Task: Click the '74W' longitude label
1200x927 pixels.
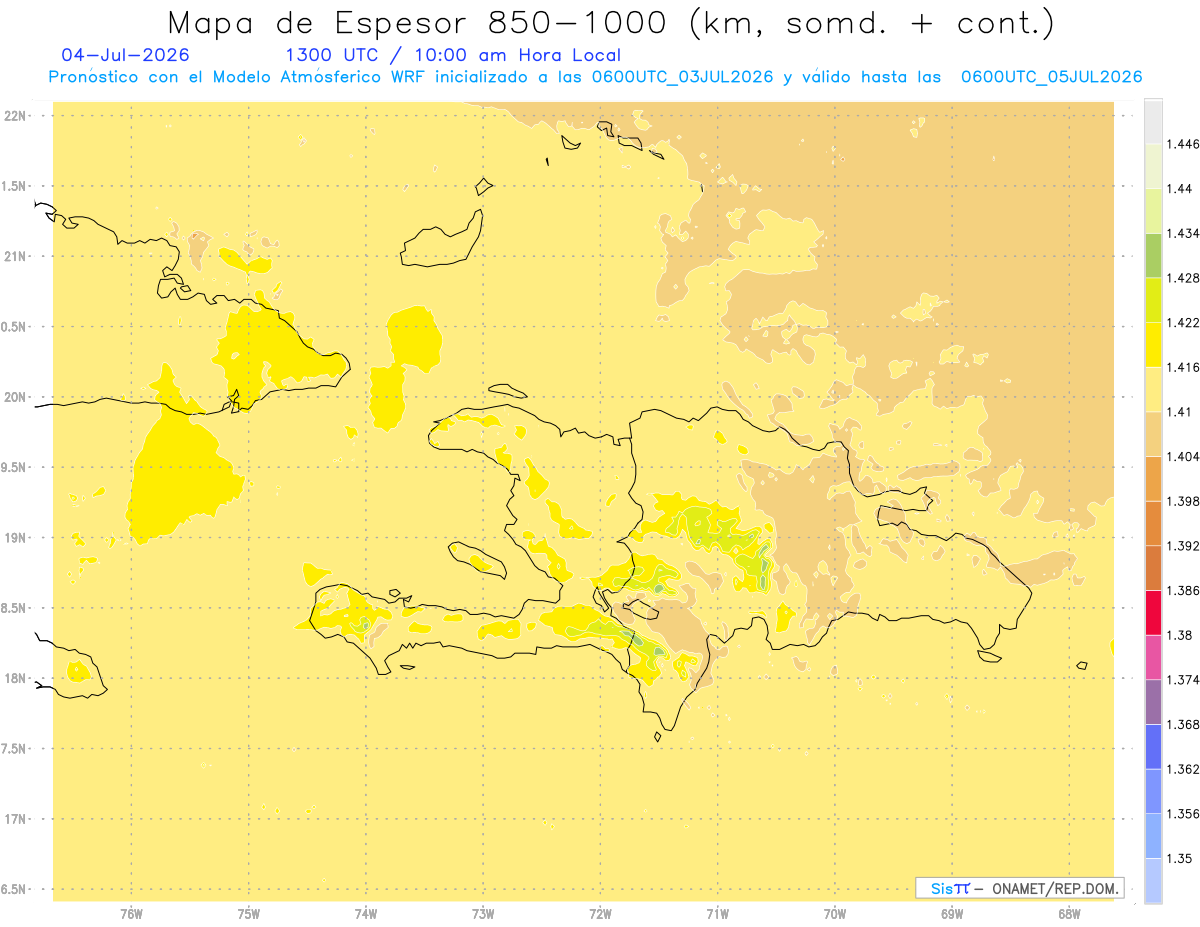Action: pos(366,912)
